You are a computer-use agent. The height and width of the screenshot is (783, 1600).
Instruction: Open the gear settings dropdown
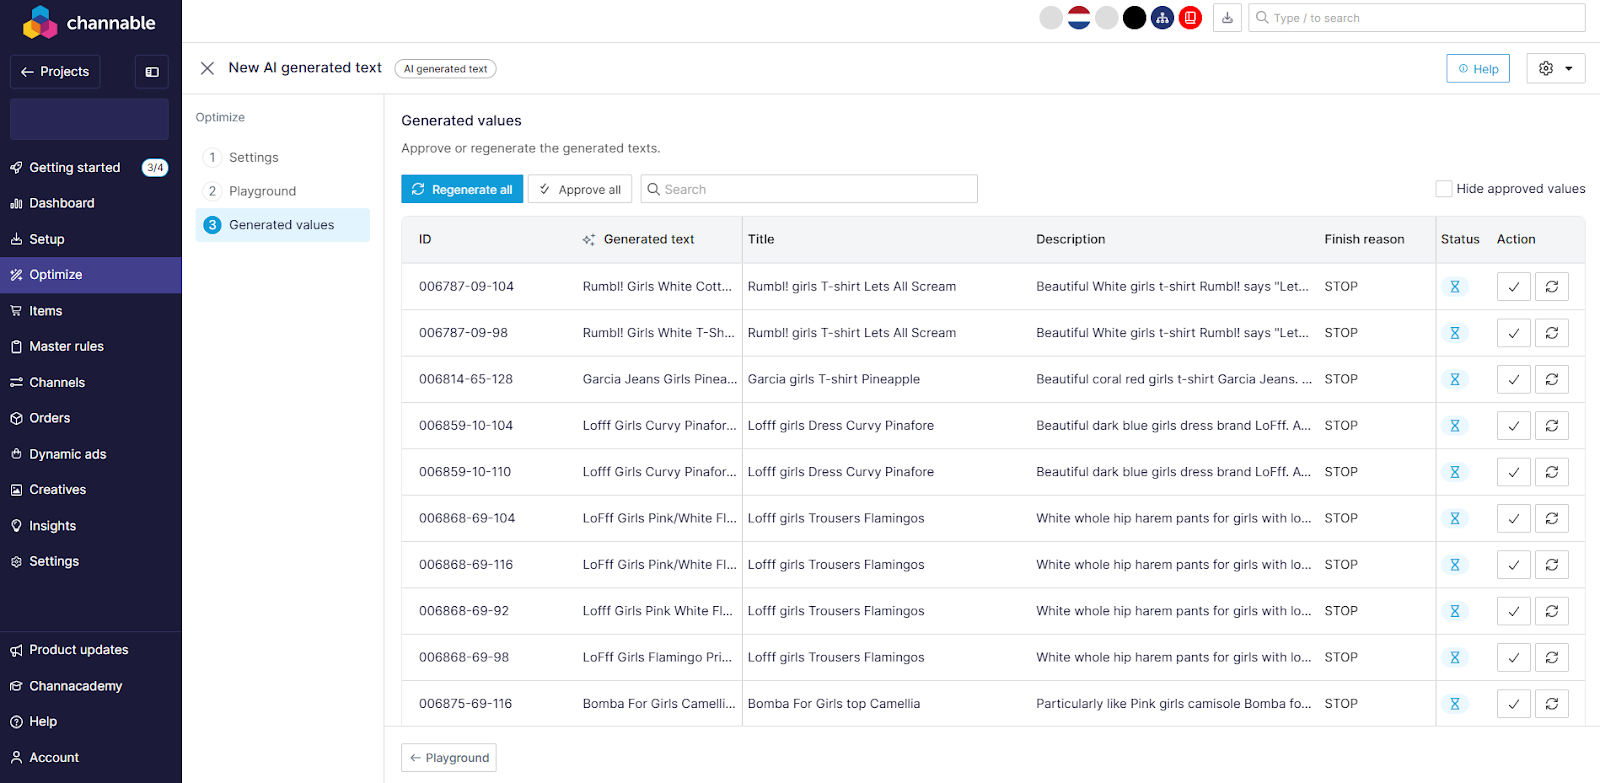pos(1555,68)
